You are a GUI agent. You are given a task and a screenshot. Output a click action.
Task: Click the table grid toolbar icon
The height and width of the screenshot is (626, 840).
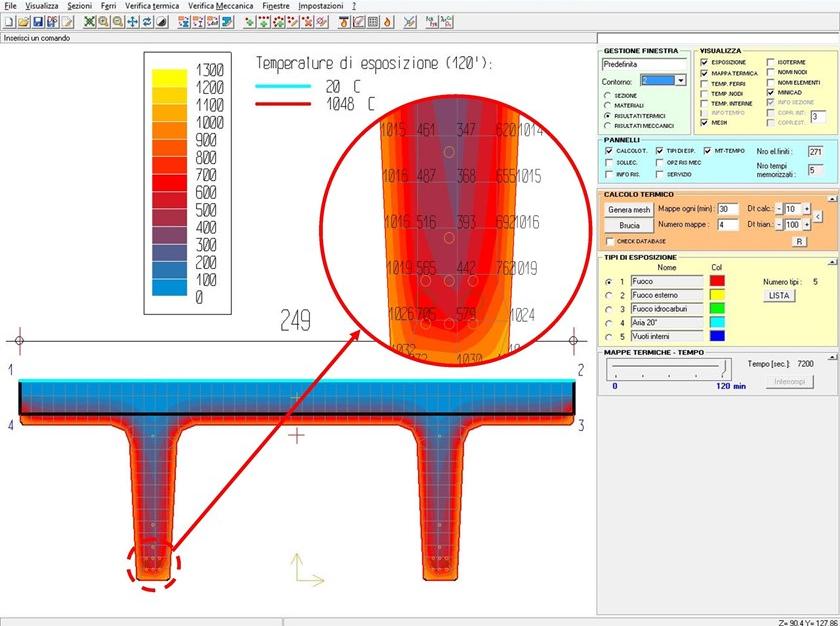point(373,21)
